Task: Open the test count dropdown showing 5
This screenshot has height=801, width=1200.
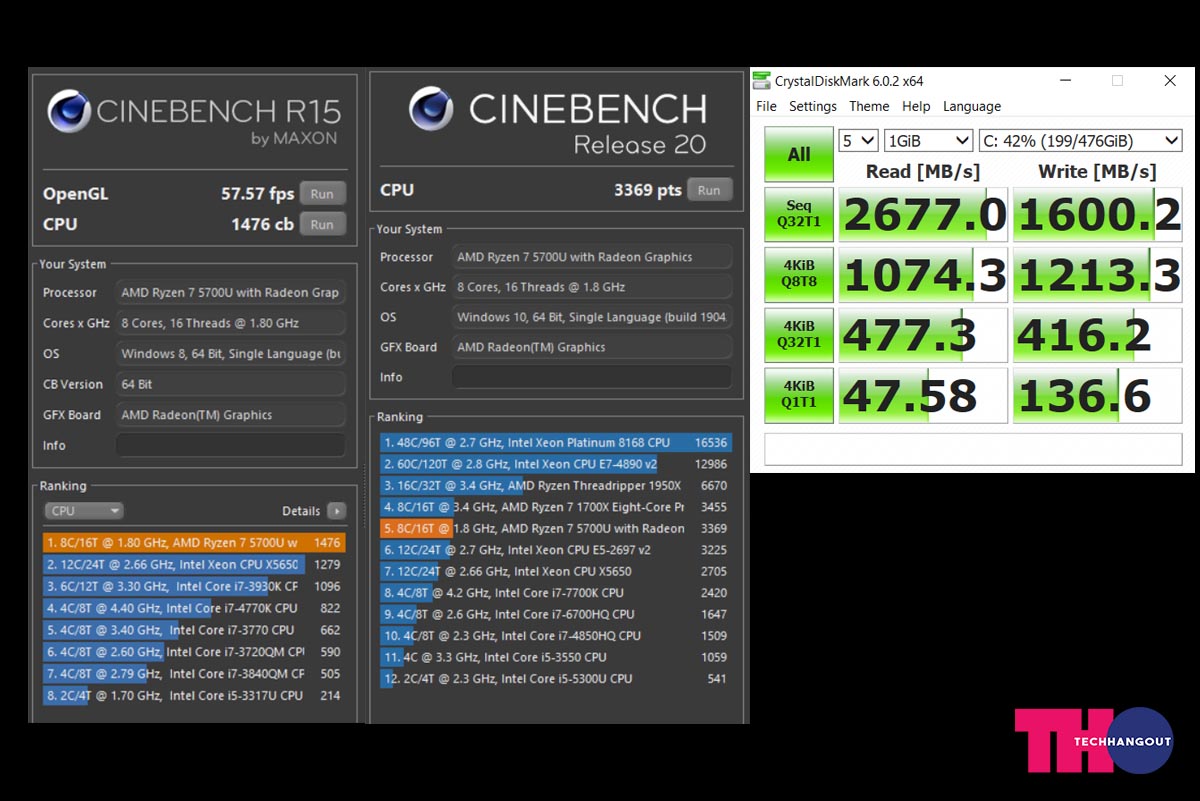Action: point(859,141)
